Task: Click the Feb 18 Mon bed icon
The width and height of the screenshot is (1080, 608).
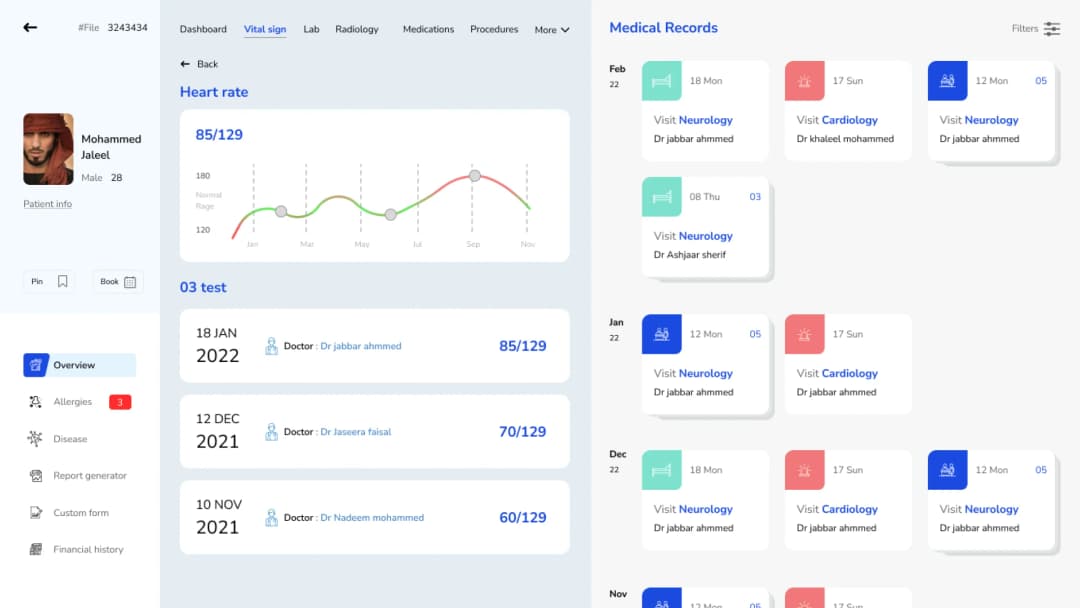Action: (661, 81)
